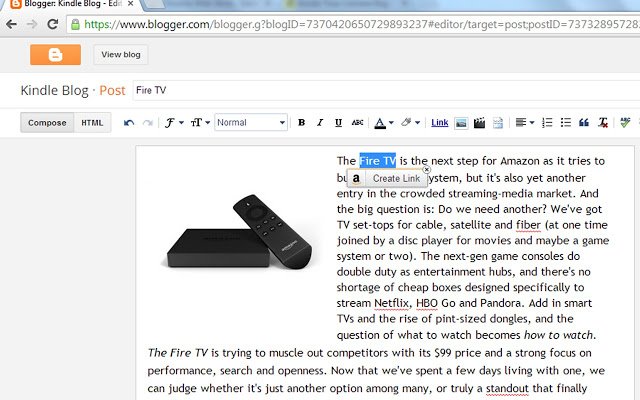Click the underlined word 'standout'
The width and height of the screenshot is (640, 400).
click(x=505, y=388)
